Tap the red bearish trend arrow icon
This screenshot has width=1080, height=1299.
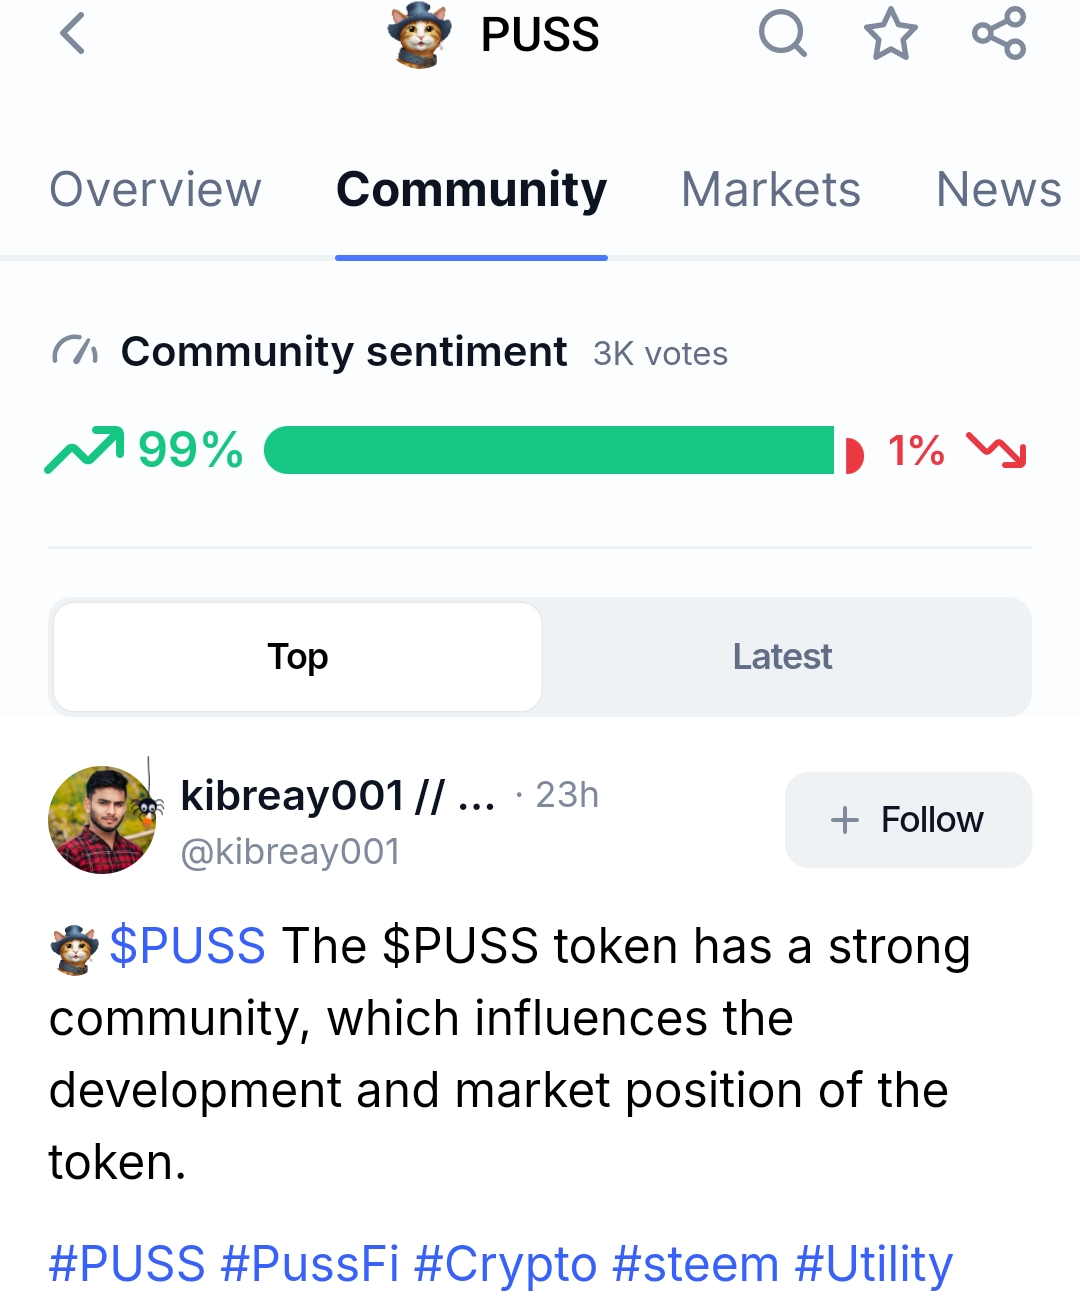pos(996,450)
